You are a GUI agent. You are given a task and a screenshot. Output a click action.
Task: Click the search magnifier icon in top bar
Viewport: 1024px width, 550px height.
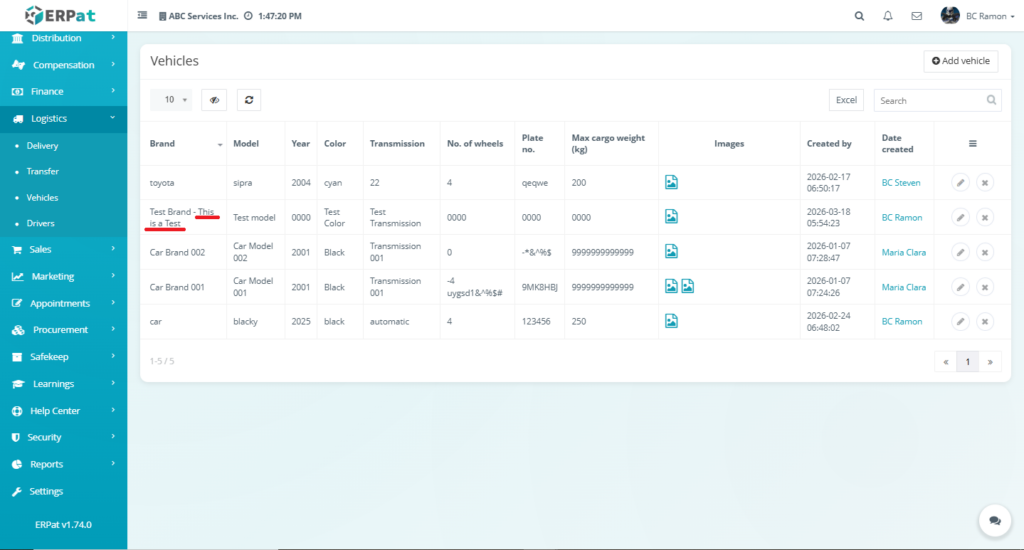[x=859, y=16]
